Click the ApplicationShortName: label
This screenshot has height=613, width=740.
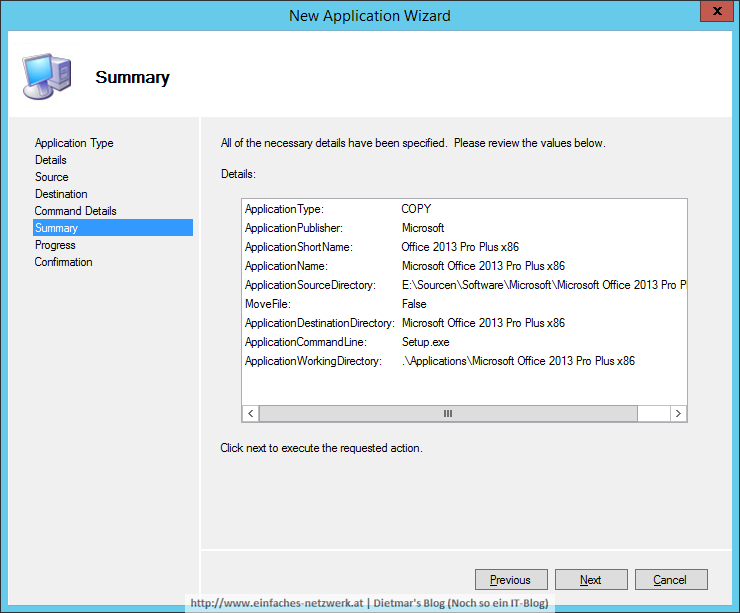(299, 247)
